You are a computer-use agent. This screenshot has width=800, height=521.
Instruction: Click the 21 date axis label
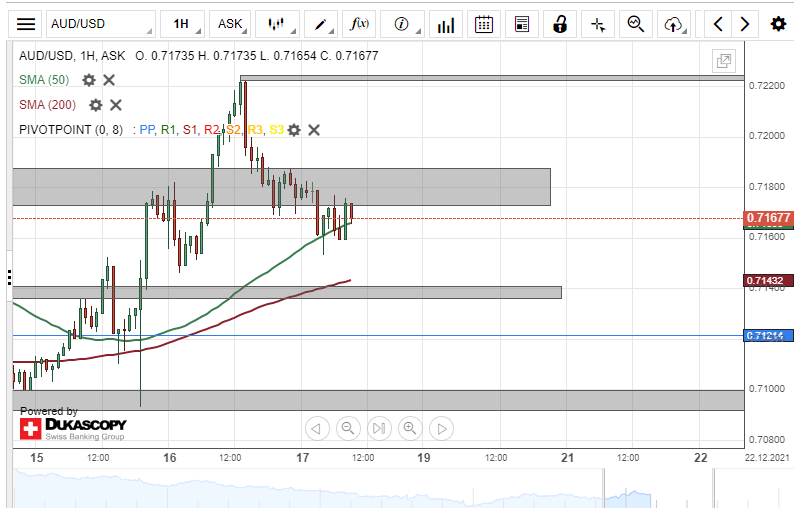567,458
